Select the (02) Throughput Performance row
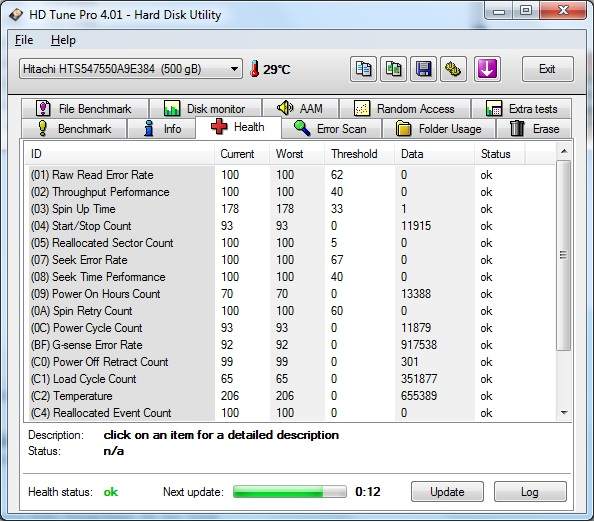Viewport: 594px width, 522px height. click(x=290, y=192)
